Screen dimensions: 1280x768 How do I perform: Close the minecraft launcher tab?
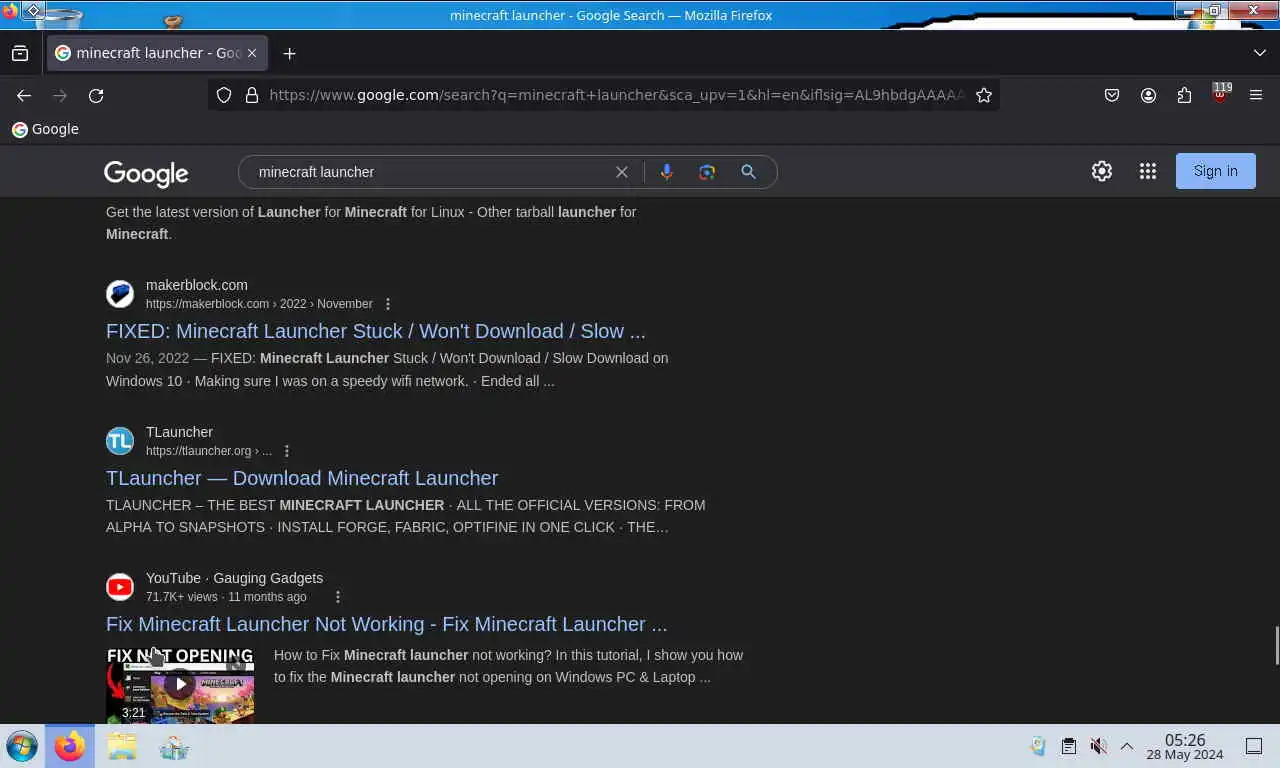[x=252, y=53]
